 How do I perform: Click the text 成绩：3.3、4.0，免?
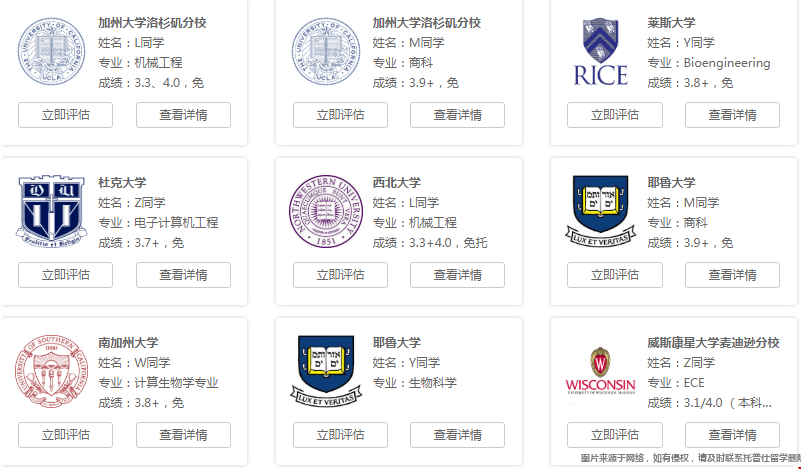click(x=151, y=83)
